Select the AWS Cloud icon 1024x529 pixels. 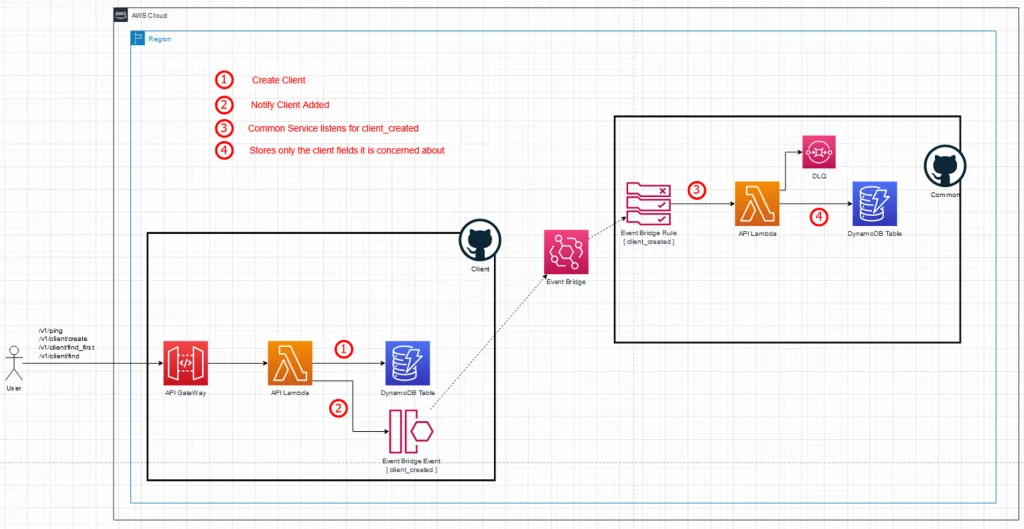pyautogui.click(x=122, y=15)
